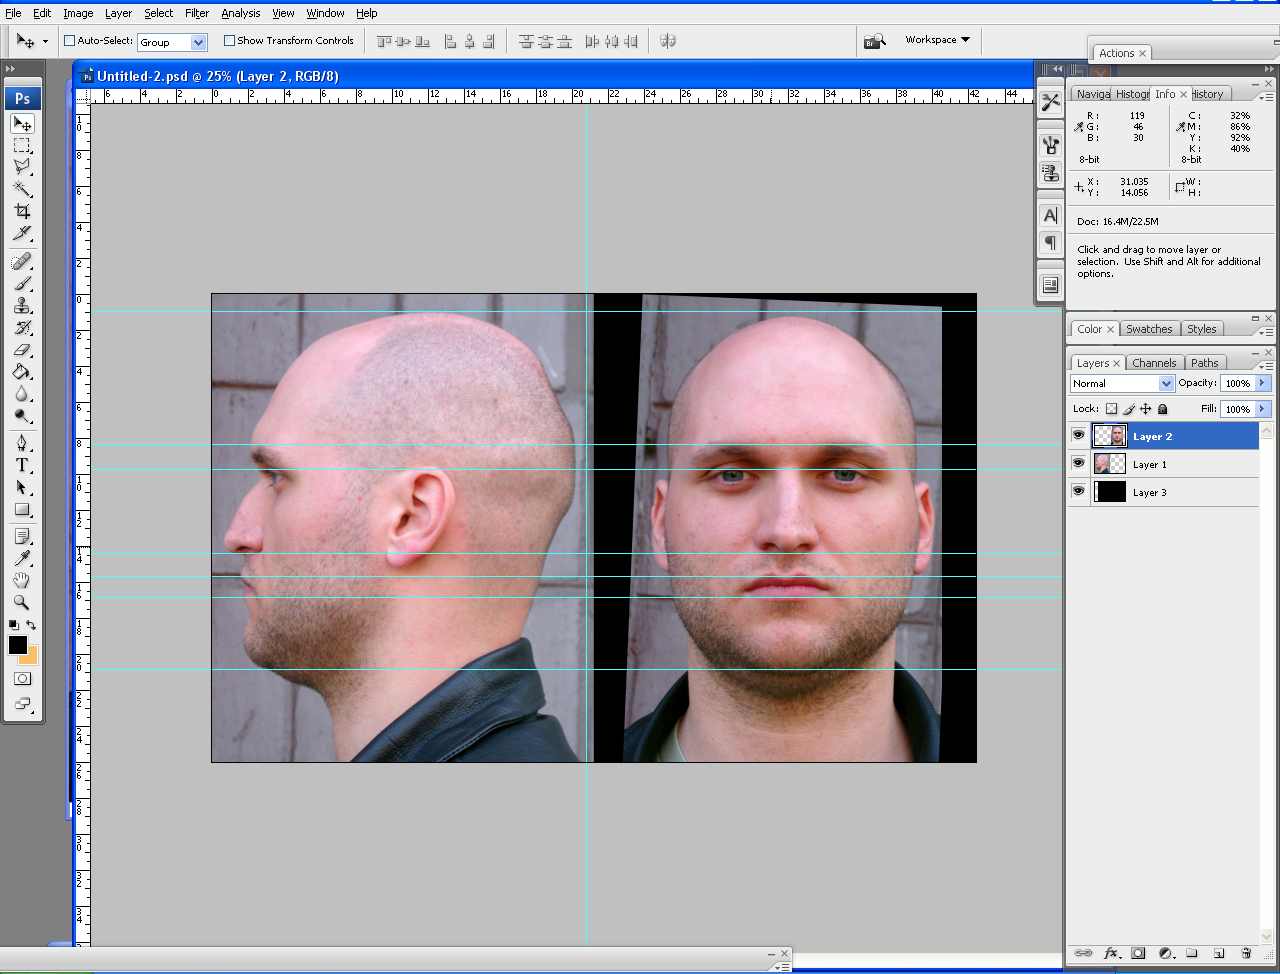The image size is (1280, 974).
Task: Toggle visibility of Layer 3
Action: click(x=1078, y=492)
